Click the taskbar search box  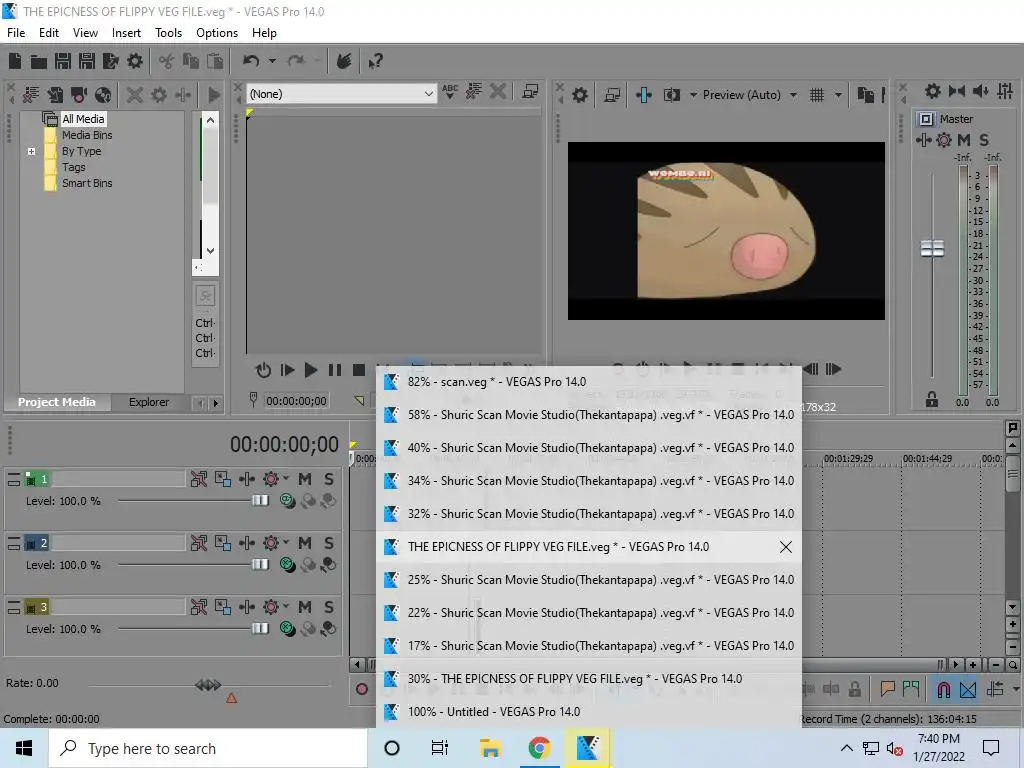pos(208,748)
